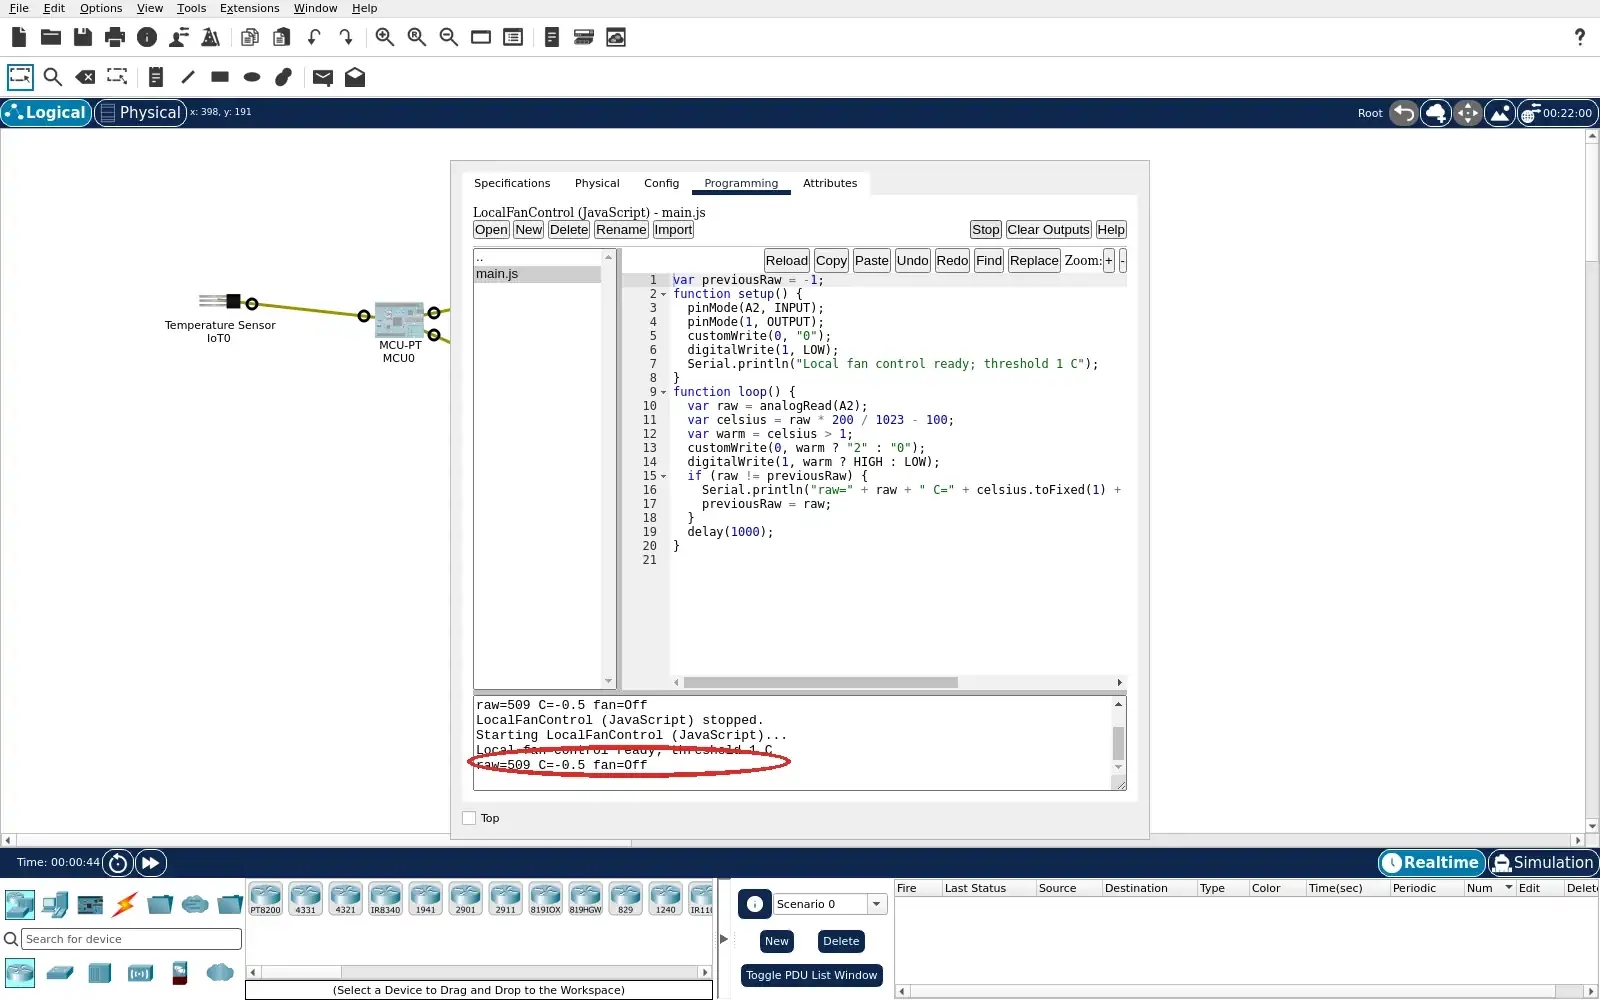Screen dimensions: 1600x1000
Task: Switch to Realtime mode
Action: [1432, 862]
